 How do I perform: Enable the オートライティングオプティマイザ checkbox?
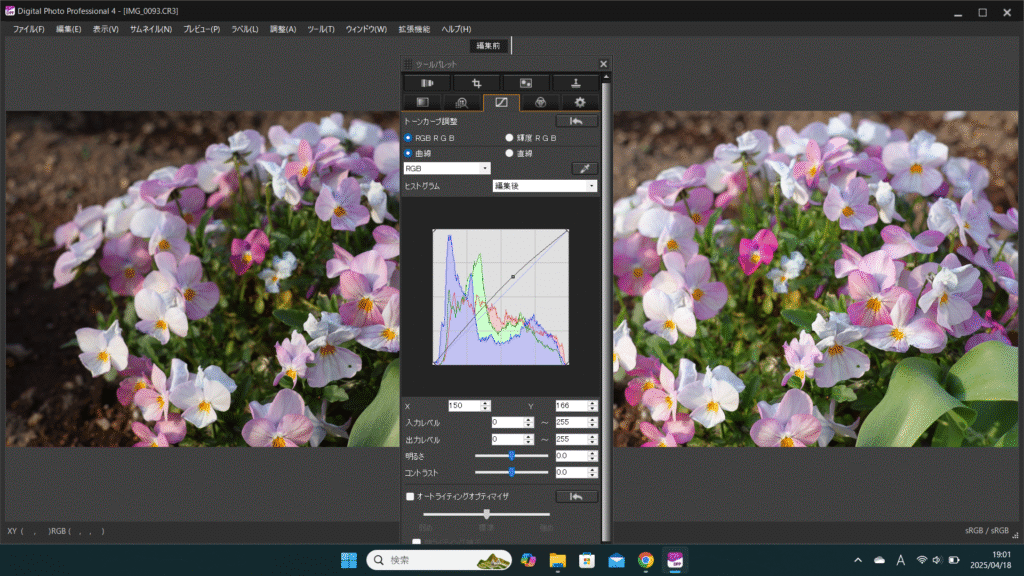click(410, 497)
